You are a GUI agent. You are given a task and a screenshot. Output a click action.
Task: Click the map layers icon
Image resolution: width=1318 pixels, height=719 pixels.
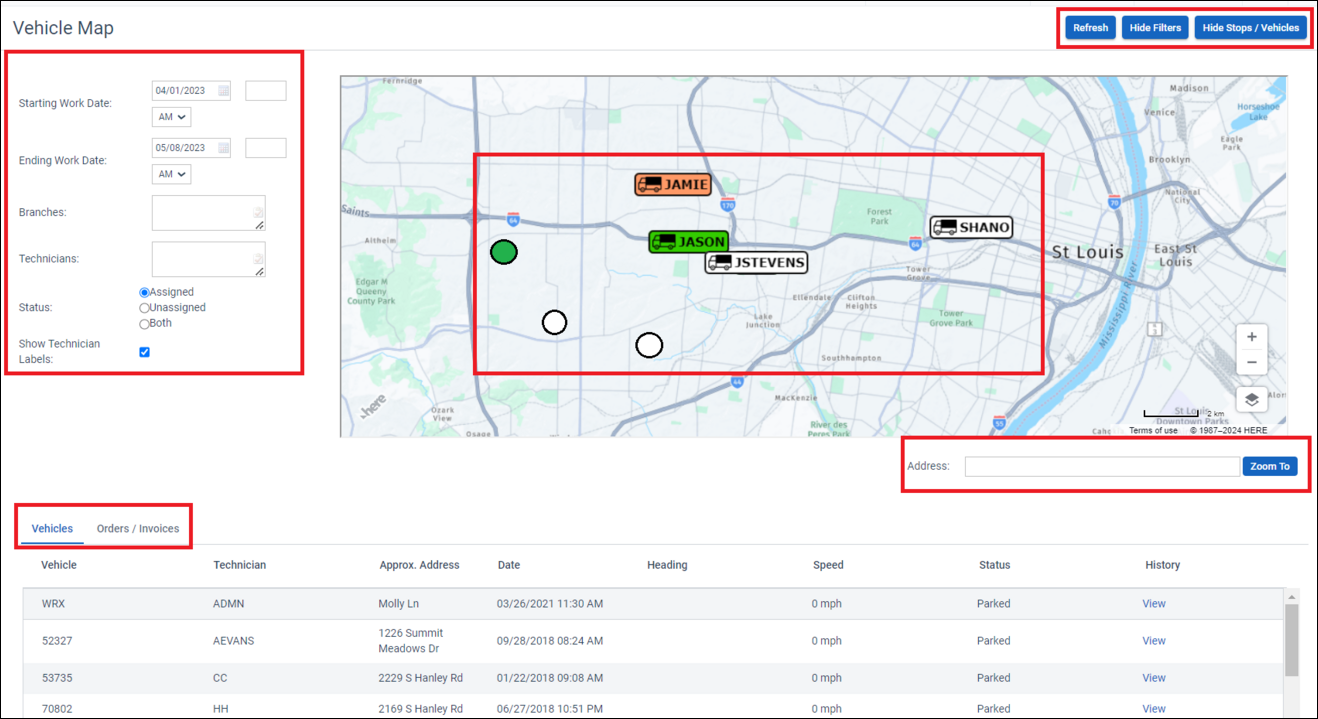coord(1251,399)
